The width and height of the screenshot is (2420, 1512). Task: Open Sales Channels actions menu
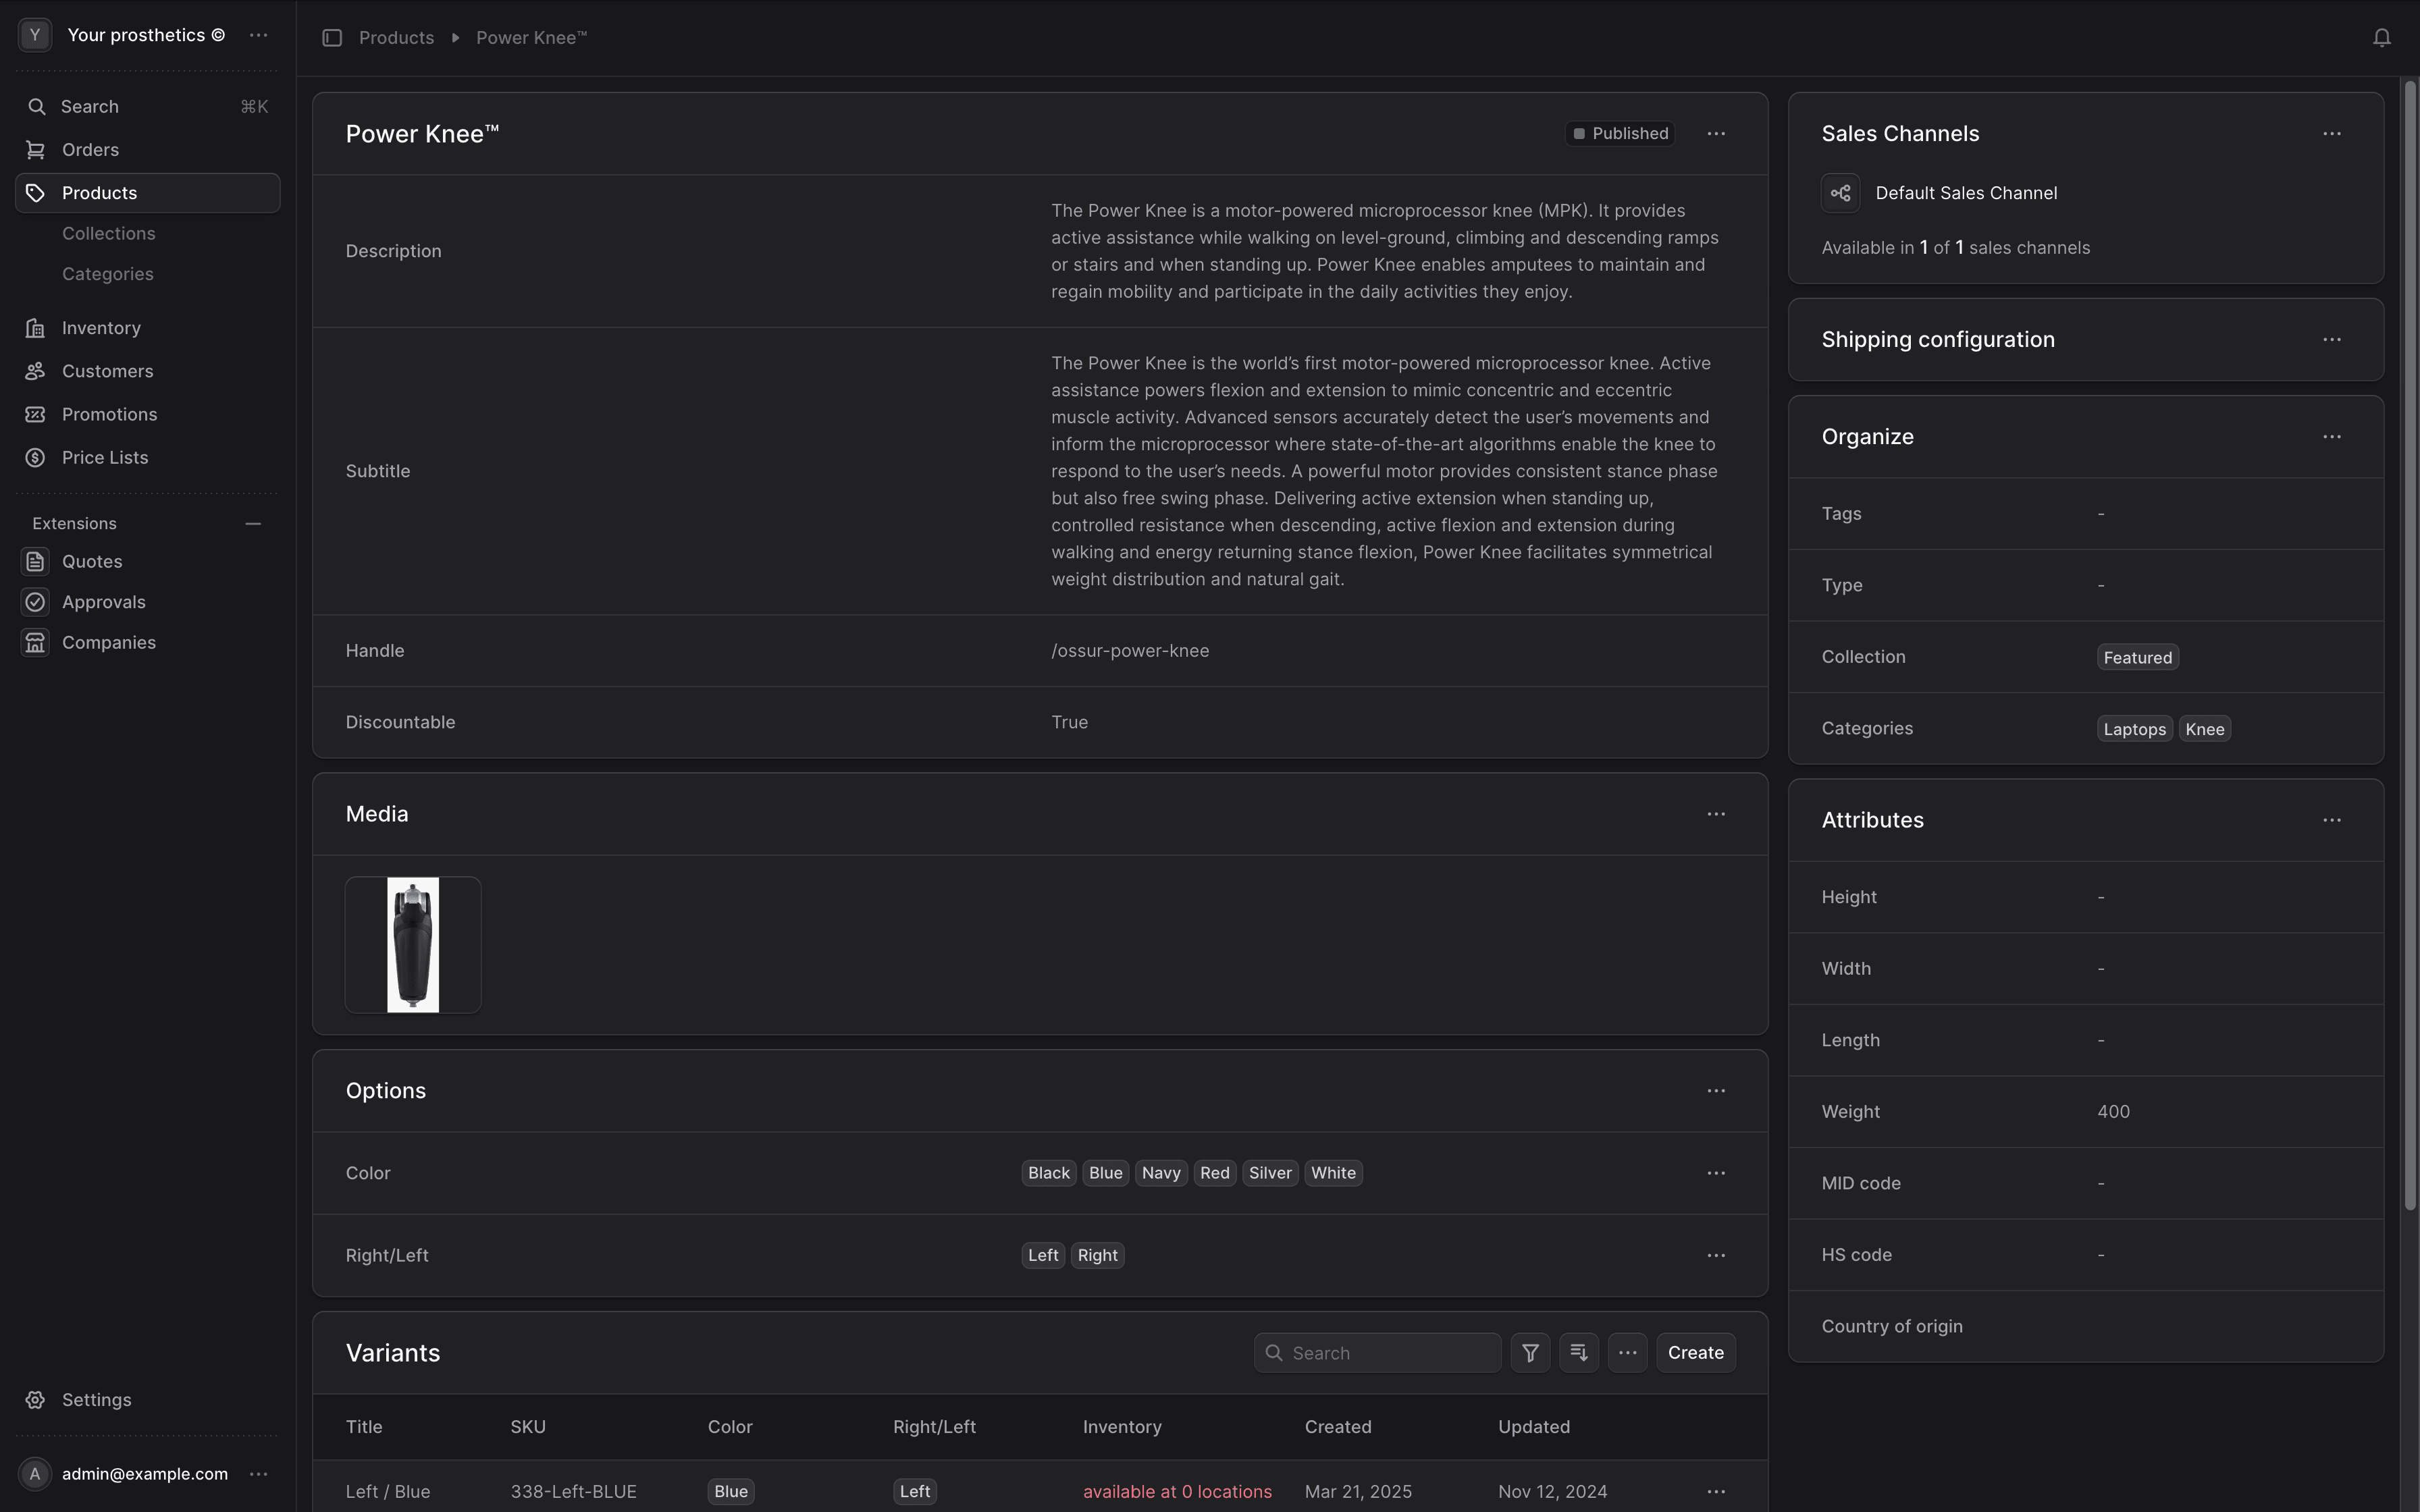tap(2332, 134)
